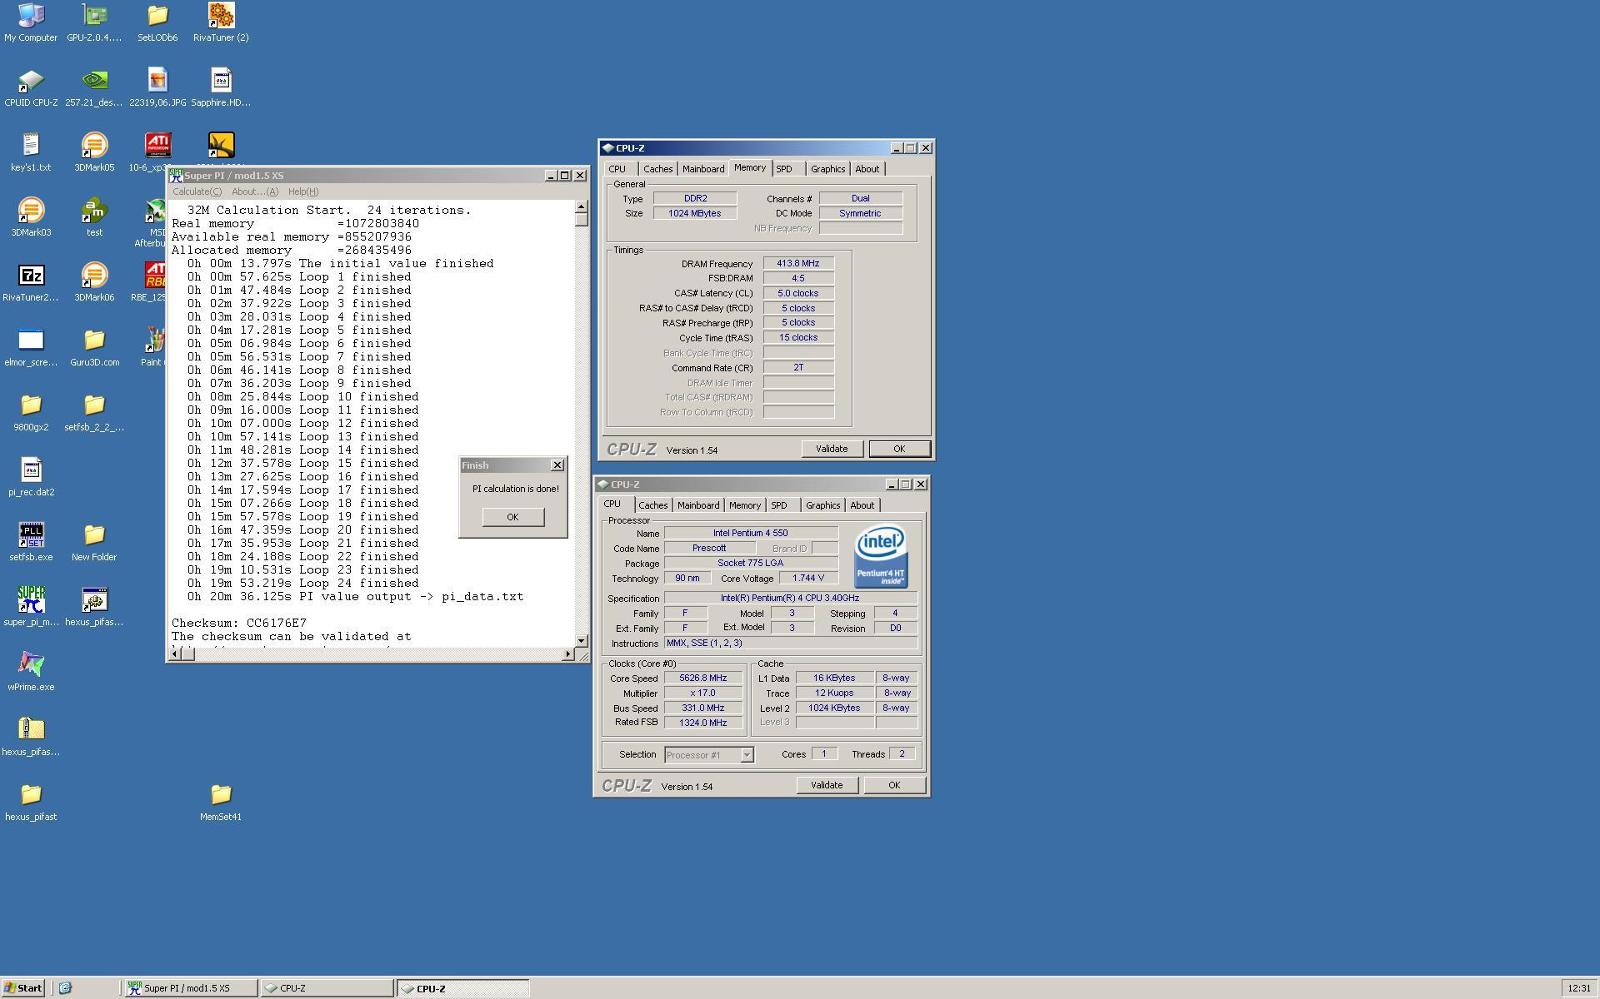Viewport: 1600px width, 999px height.
Task: Open the Calculate menu in Super PI
Action: click(197, 191)
